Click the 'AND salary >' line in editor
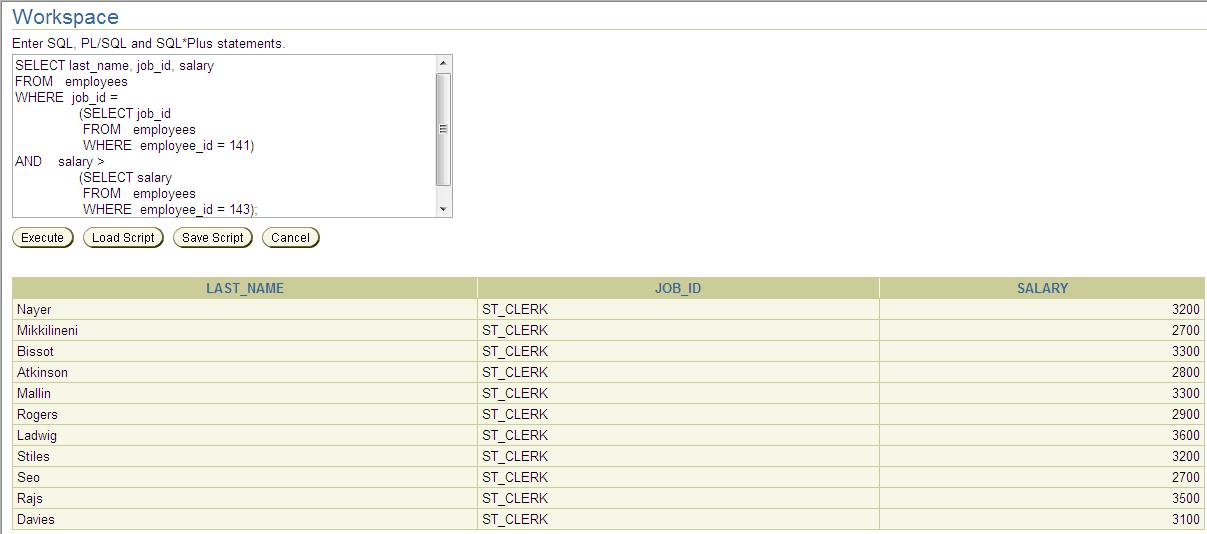 point(60,161)
